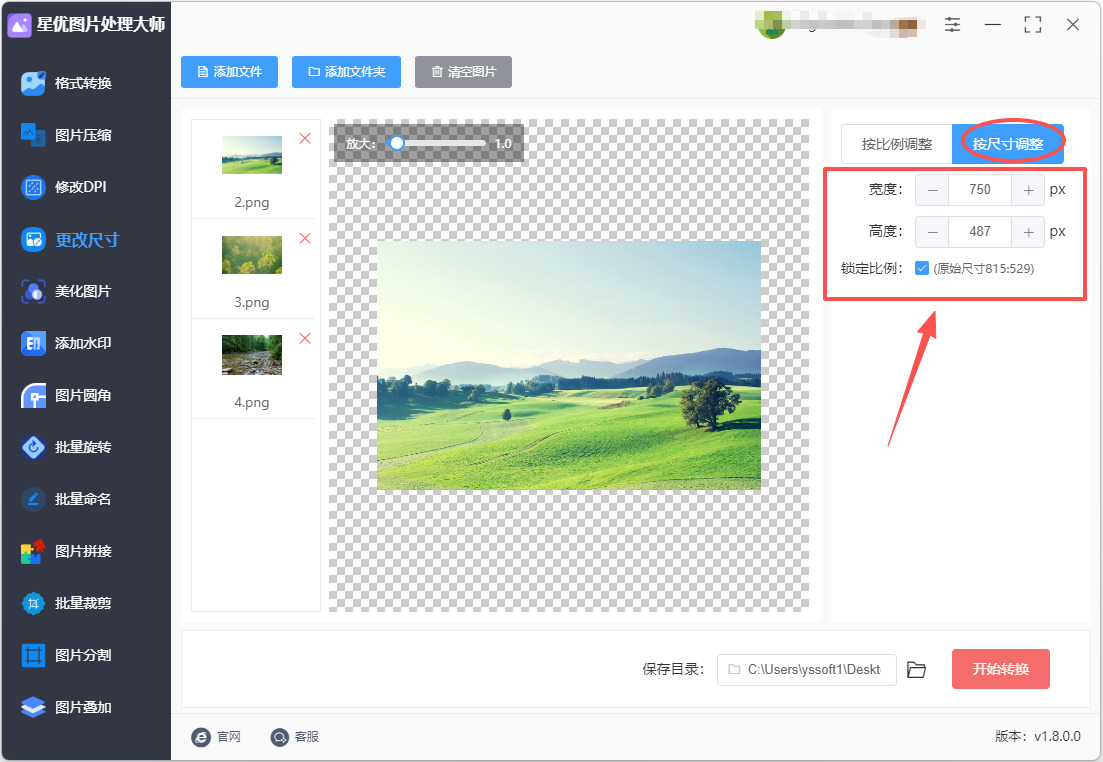
Task: Select the 2.png thumbnail
Action: click(252, 155)
